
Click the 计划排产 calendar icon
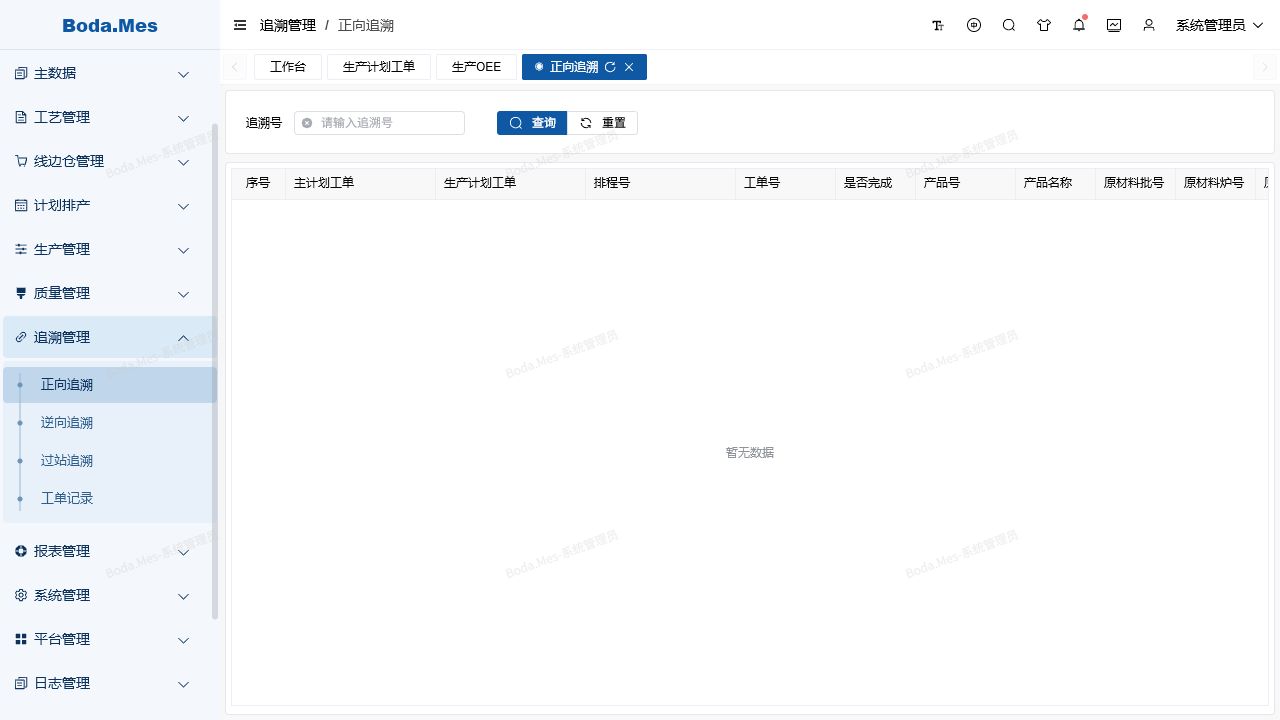coord(21,206)
